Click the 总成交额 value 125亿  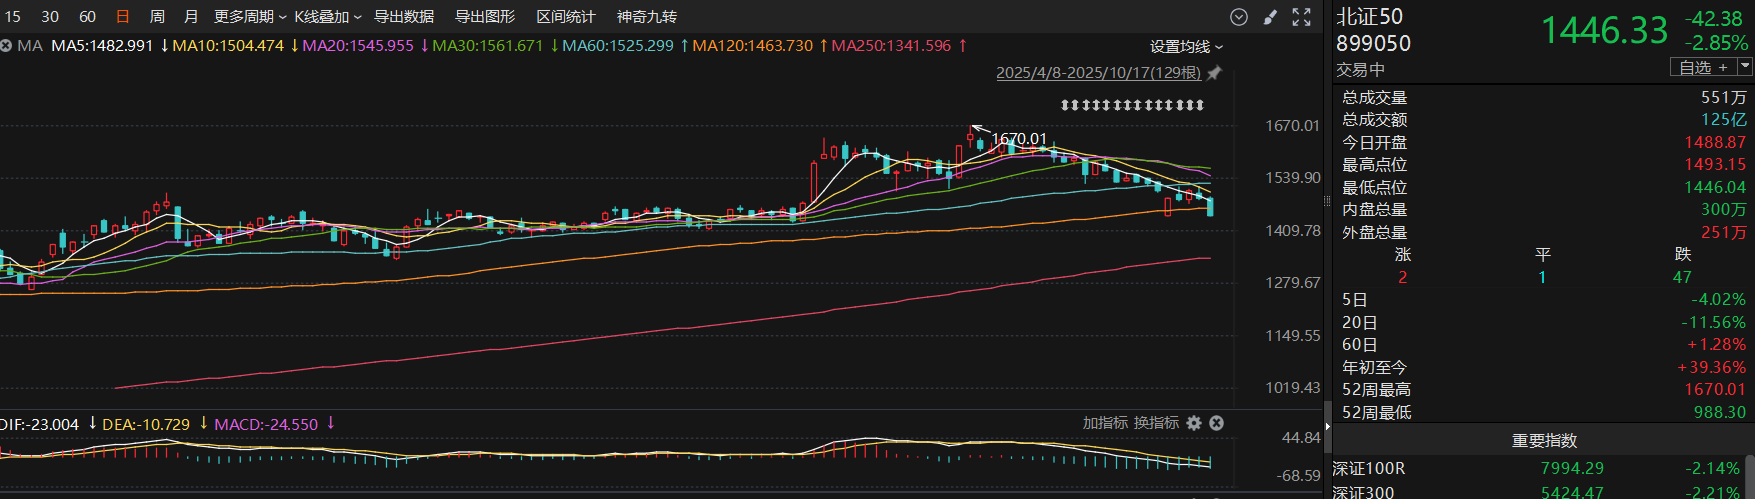1724,120
